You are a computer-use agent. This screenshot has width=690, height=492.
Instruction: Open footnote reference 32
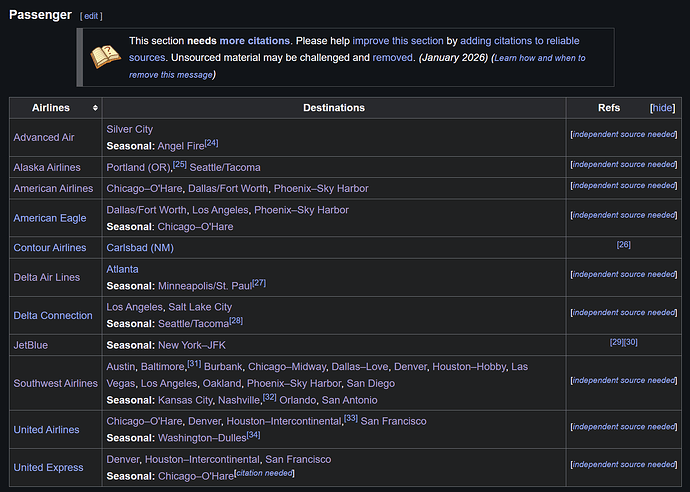tap(270, 397)
